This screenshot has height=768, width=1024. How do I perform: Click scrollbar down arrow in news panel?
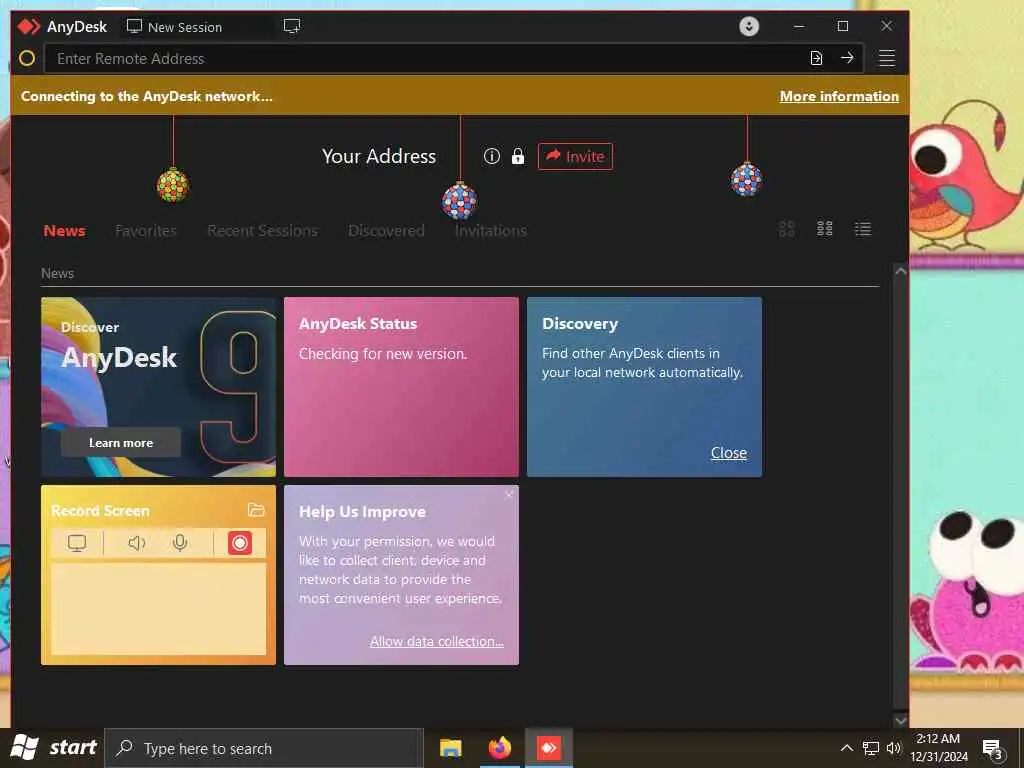[x=901, y=720]
